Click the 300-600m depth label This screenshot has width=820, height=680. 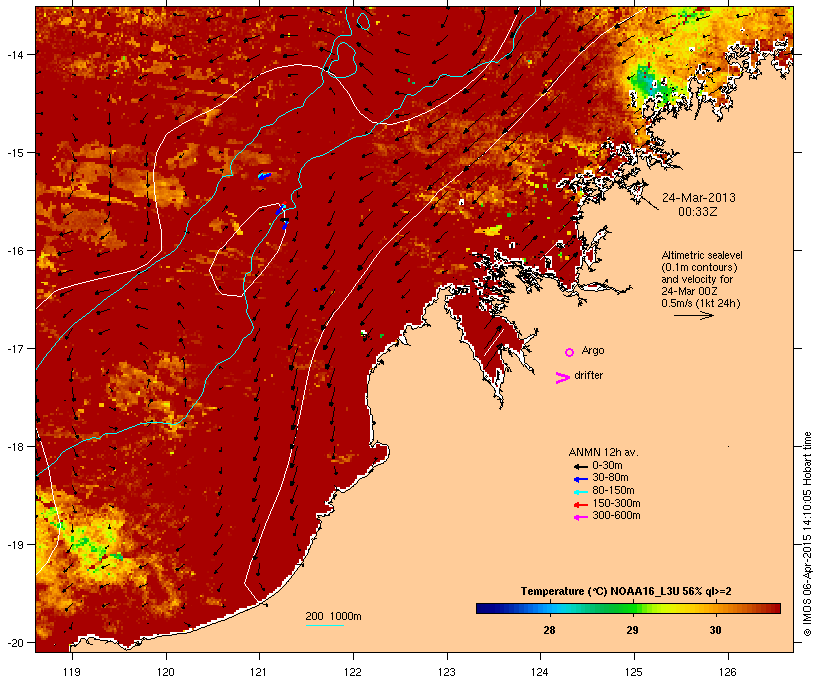[616, 515]
